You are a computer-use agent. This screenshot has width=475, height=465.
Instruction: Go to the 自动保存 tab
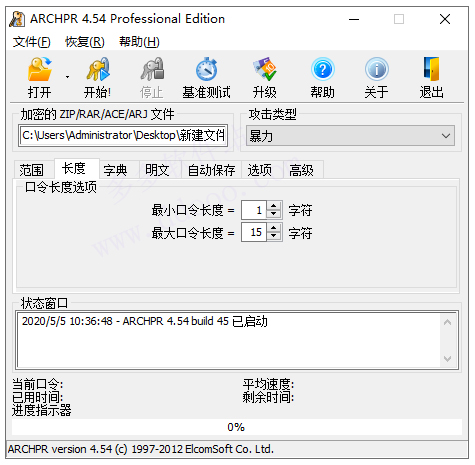[211, 170]
